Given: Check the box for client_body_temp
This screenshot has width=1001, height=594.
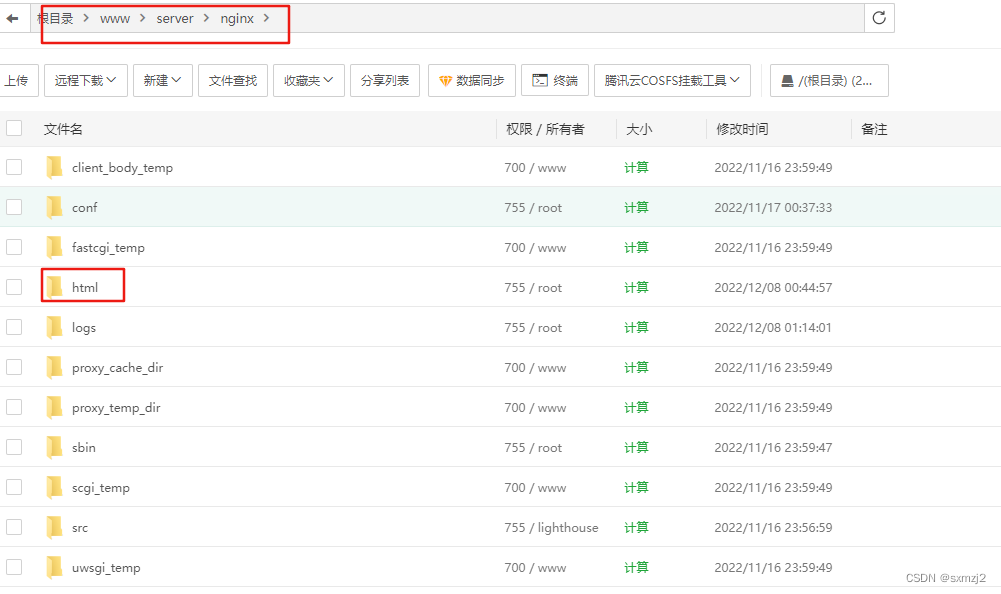Looking at the screenshot, I should pos(14,167).
